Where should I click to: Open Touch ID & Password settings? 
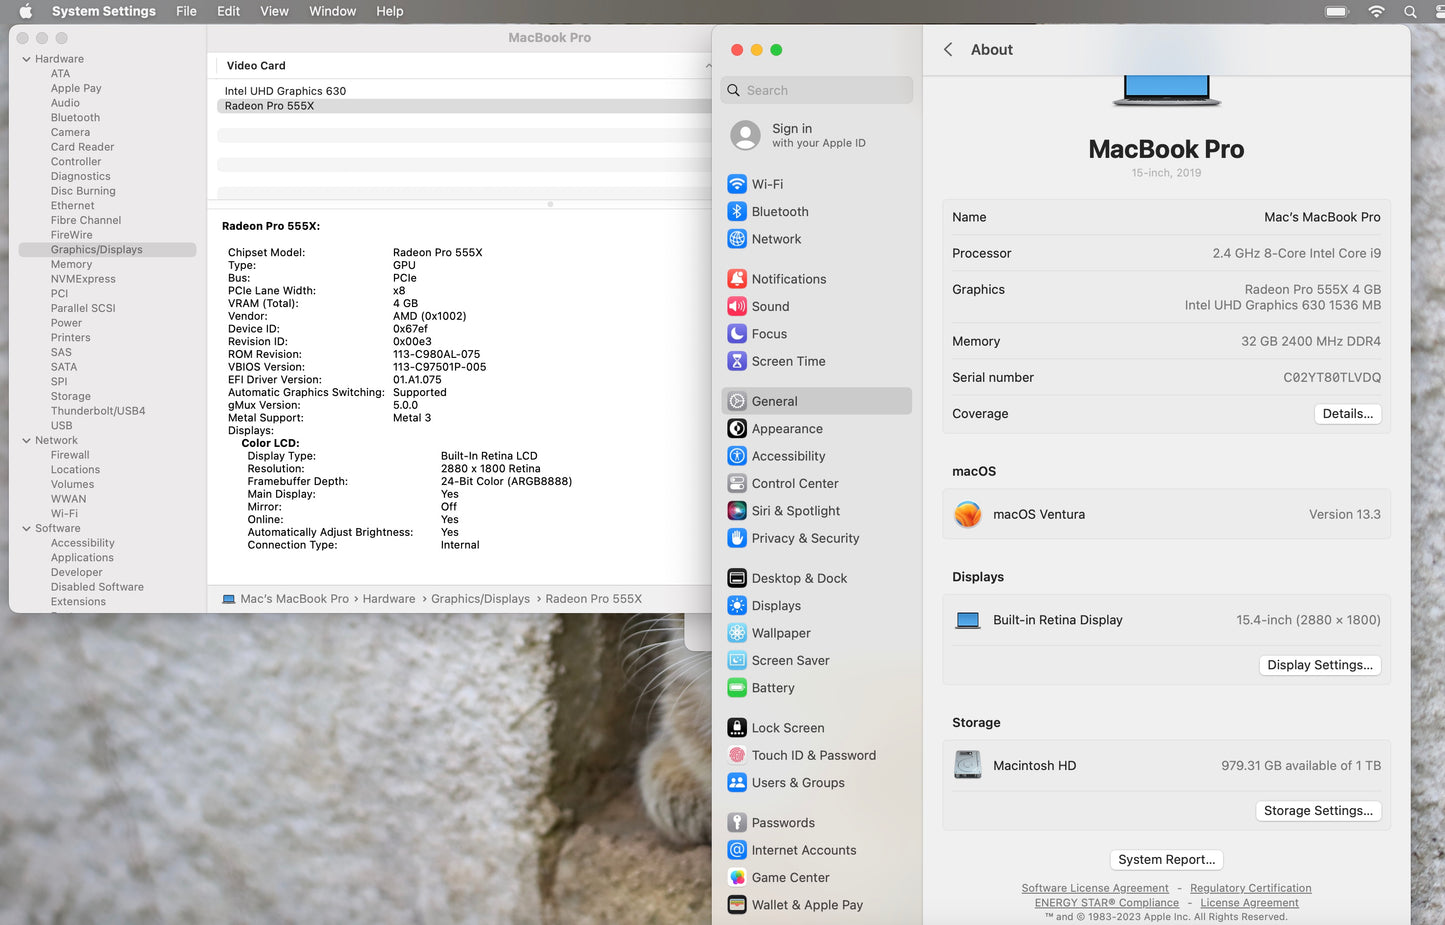point(814,755)
